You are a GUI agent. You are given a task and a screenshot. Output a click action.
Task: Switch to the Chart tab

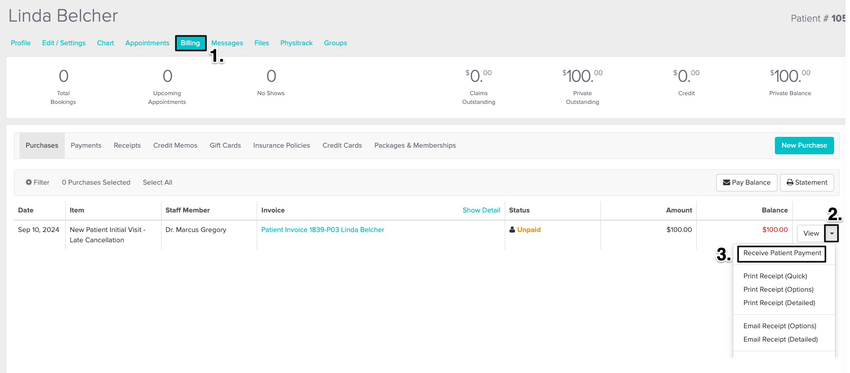(x=106, y=43)
